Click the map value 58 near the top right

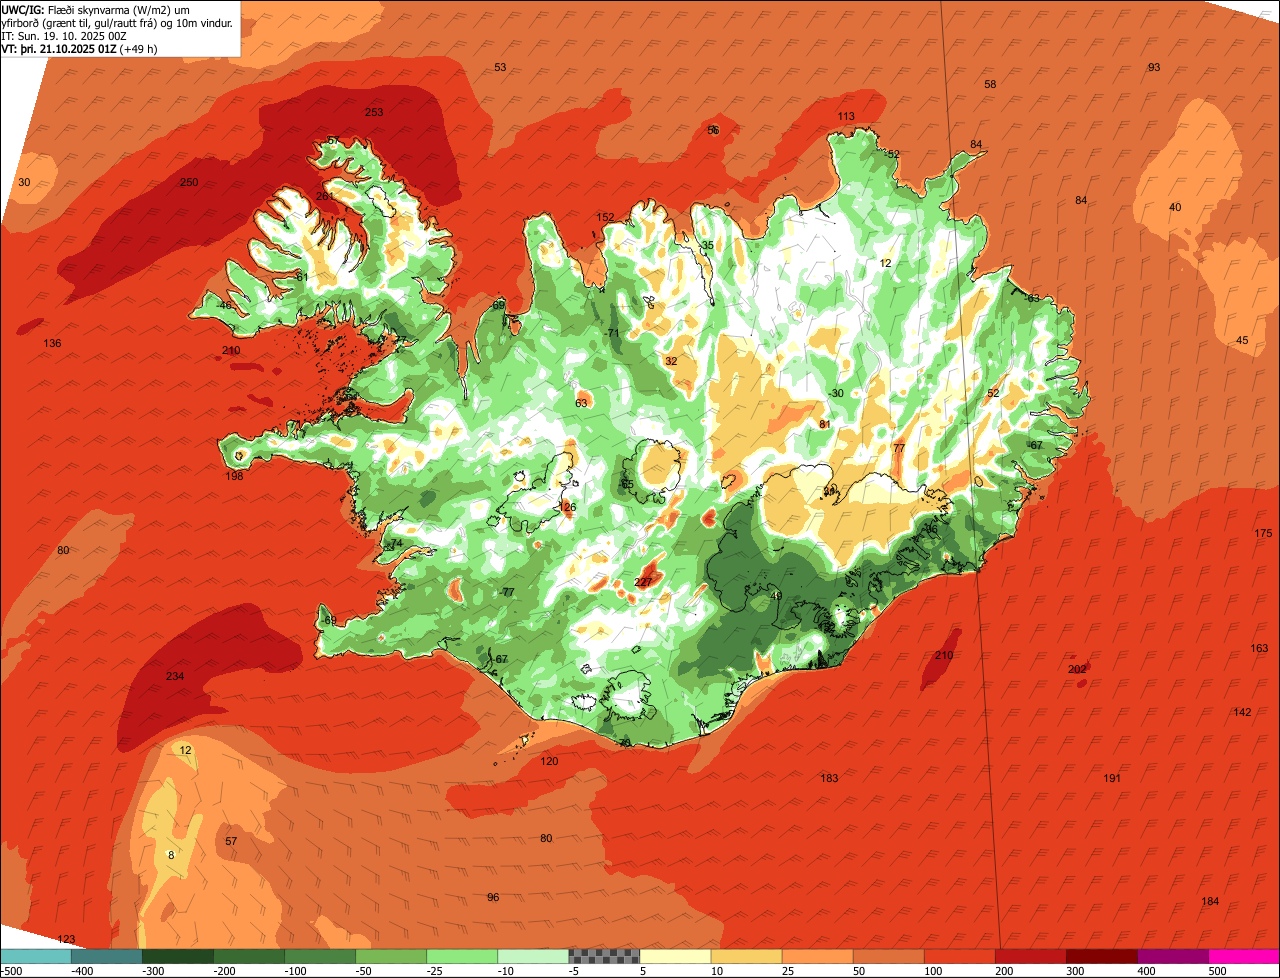(990, 84)
